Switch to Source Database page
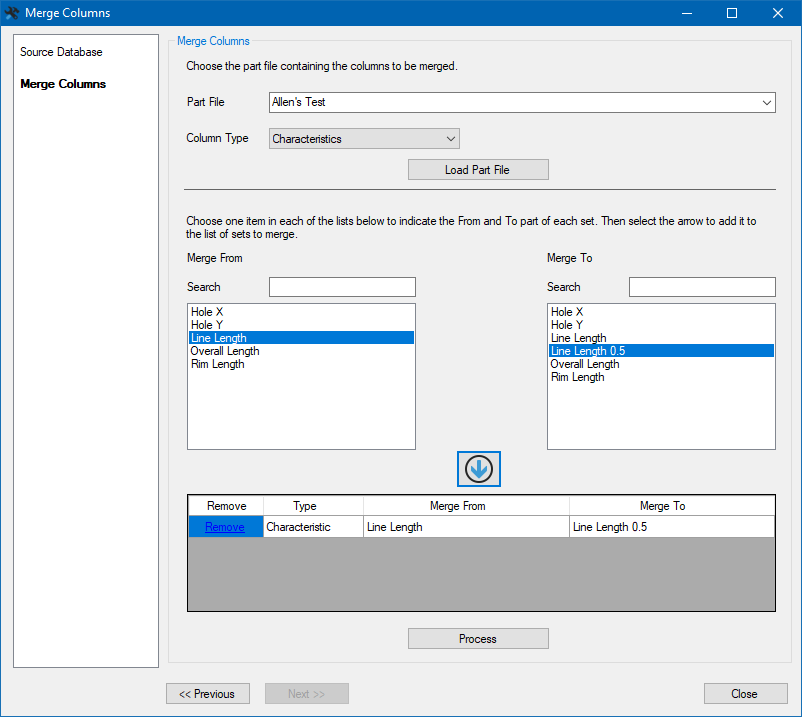Viewport: 802px width, 717px height. pos(63,51)
